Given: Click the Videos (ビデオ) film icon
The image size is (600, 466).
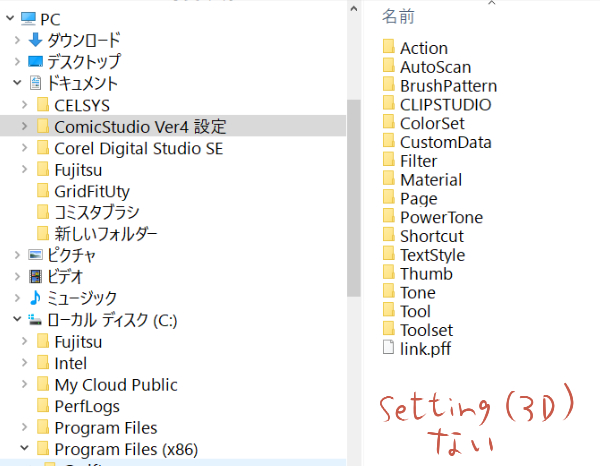Looking at the screenshot, I should [x=36, y=276].
